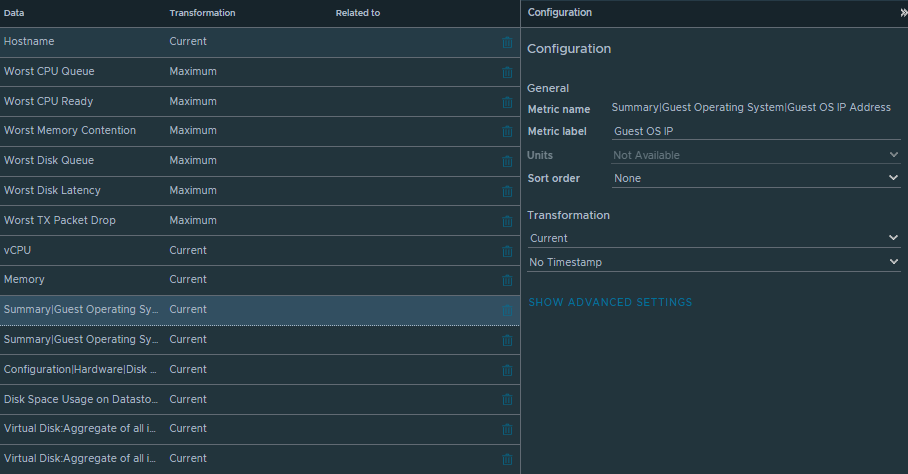Open the Transformation dropdown showing Current
The width and height of the screenshot is (908, 474).
713,238
